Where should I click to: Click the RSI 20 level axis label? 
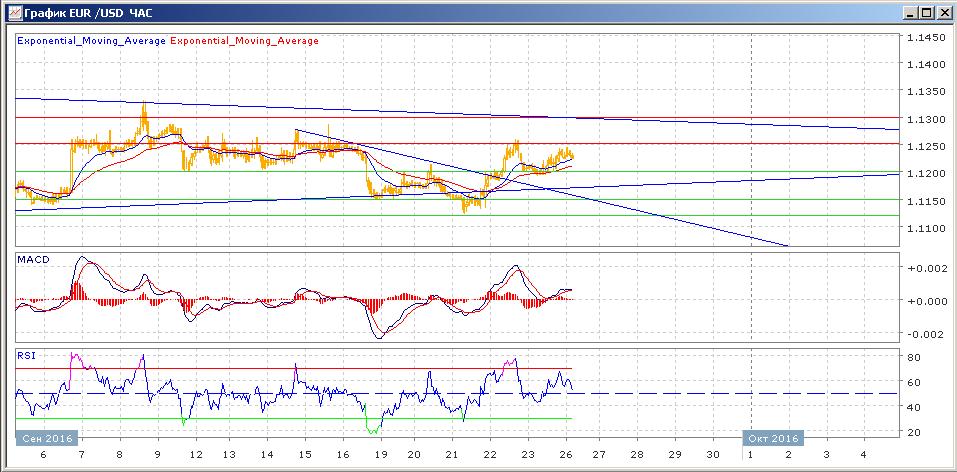point(914,432)
